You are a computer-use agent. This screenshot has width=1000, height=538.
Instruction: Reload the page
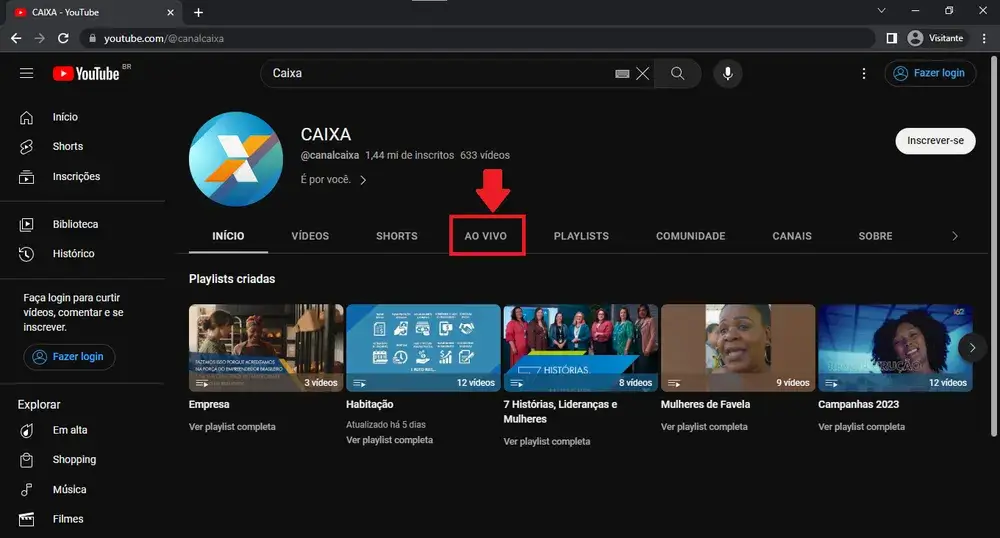(63, 38)
